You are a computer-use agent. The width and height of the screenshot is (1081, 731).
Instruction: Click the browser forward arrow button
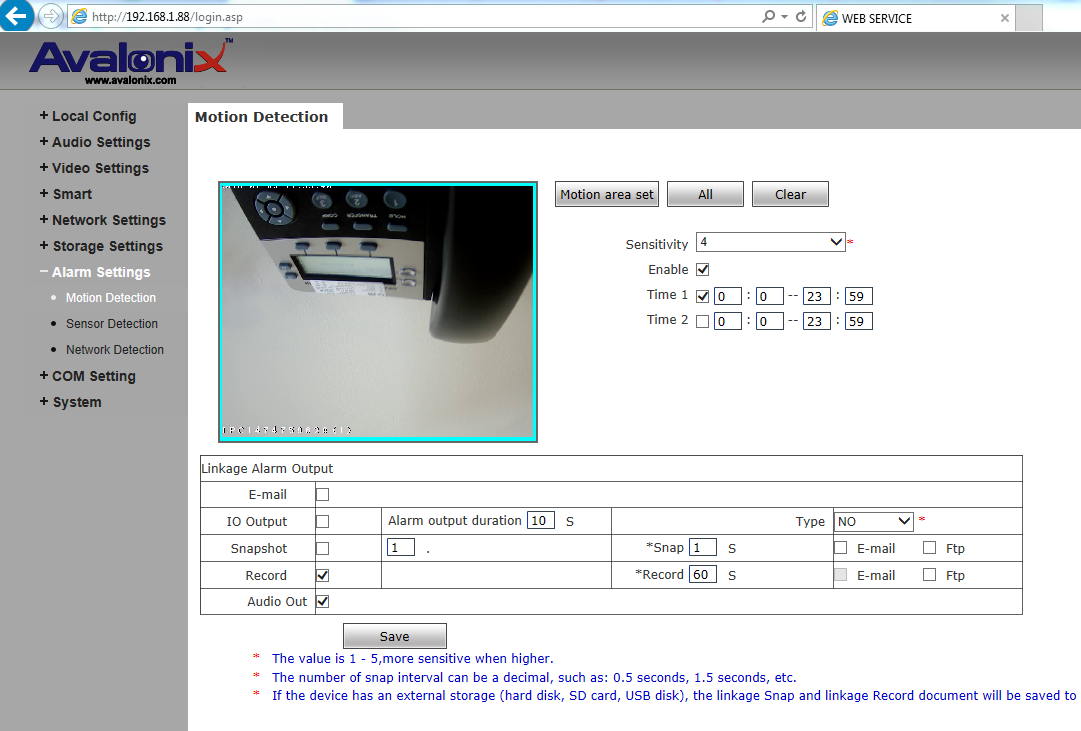pos(50,17)
